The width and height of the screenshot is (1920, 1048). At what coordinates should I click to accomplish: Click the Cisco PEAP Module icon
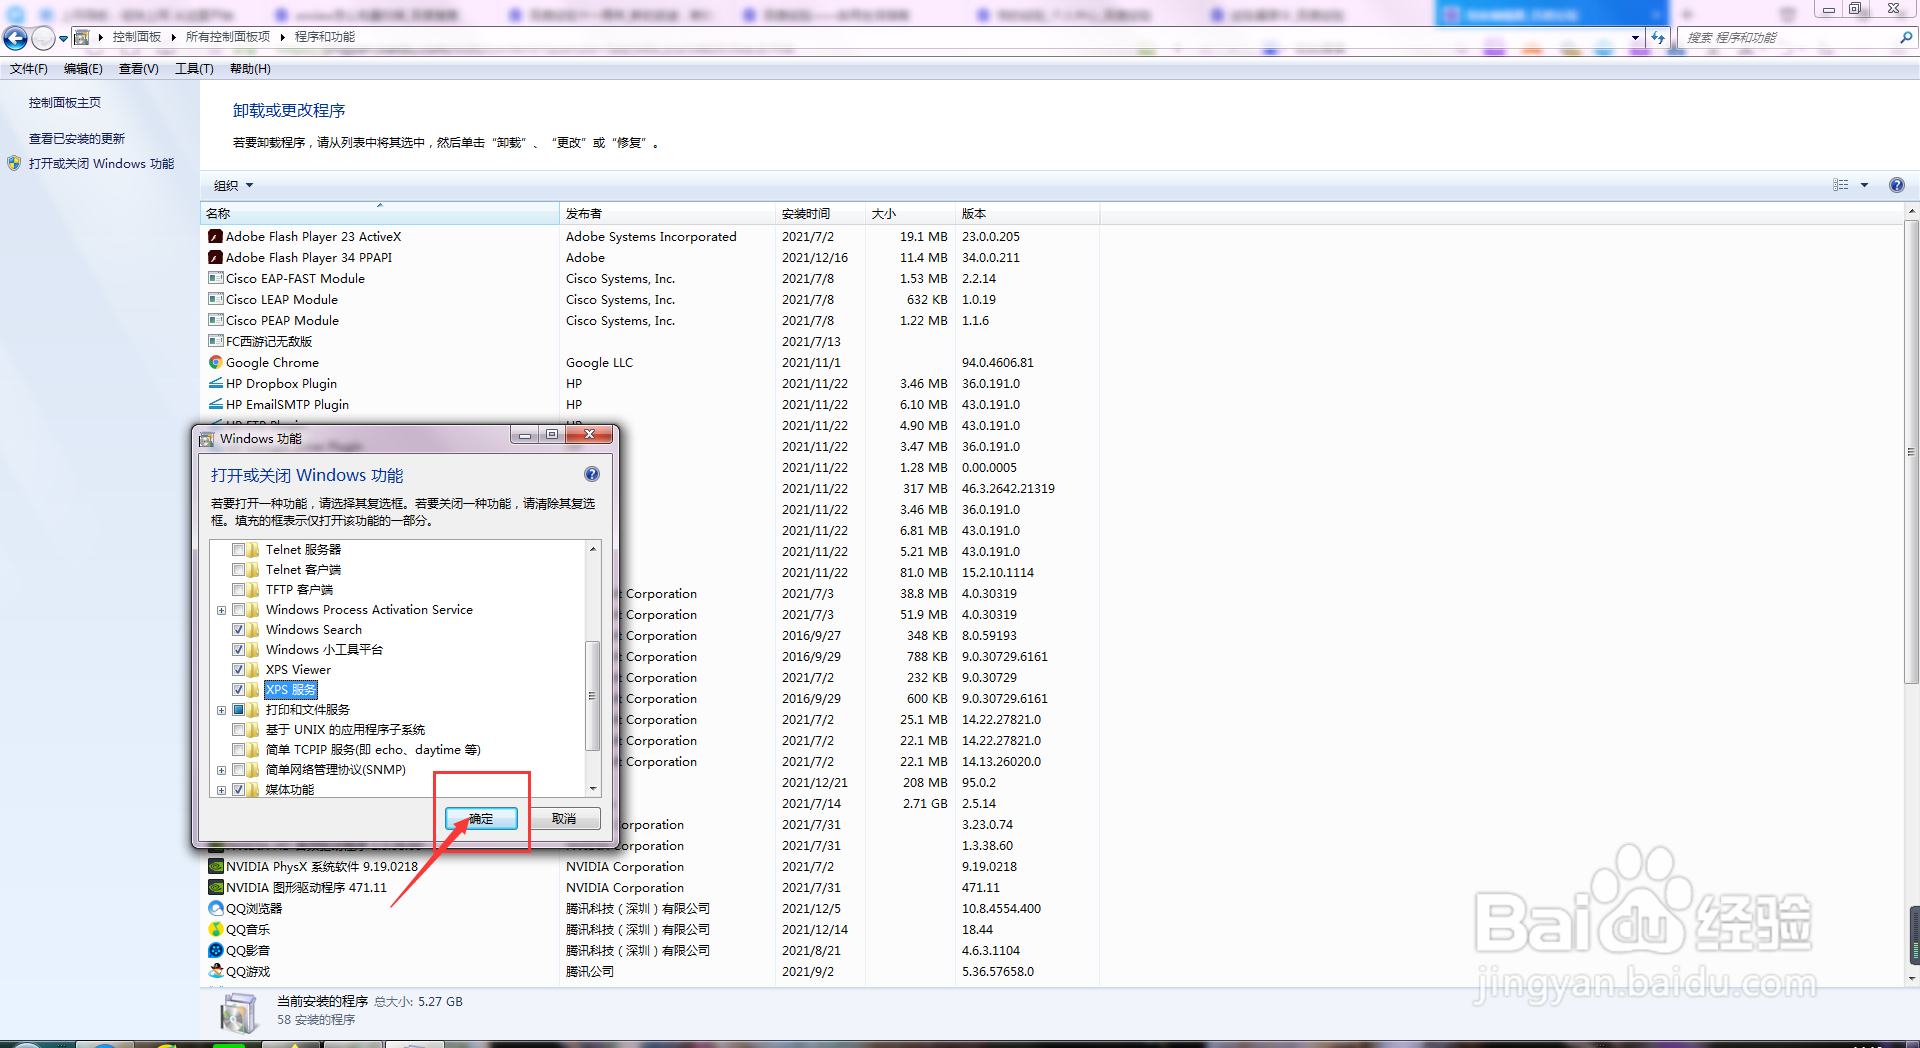[215, 321]
